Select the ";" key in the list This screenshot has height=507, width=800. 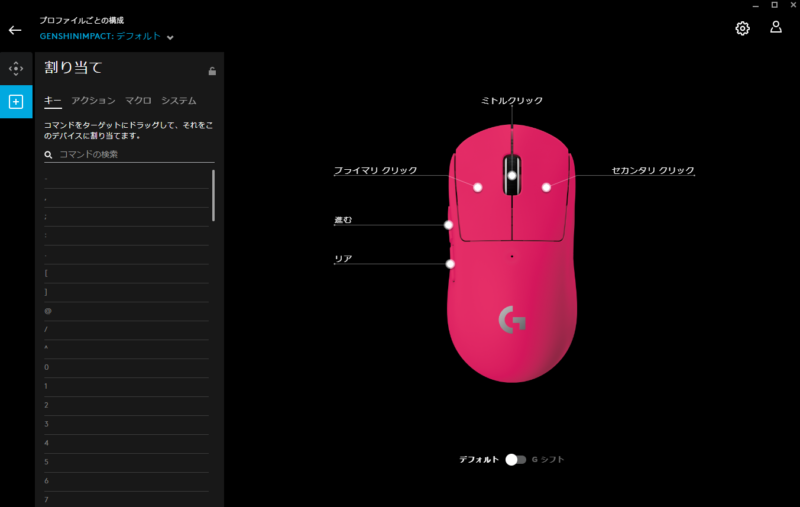tap(127, 217)
